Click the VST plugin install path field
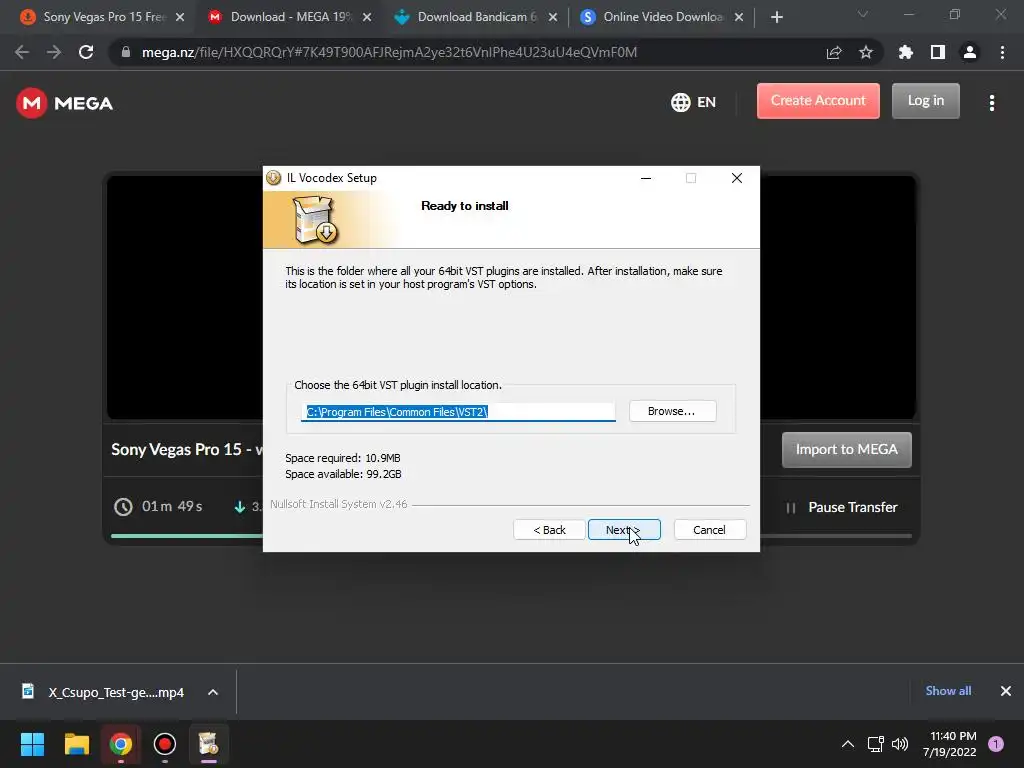Image resolution: width=1024 pixels, height=768 pixels. (x=458, y=411)
